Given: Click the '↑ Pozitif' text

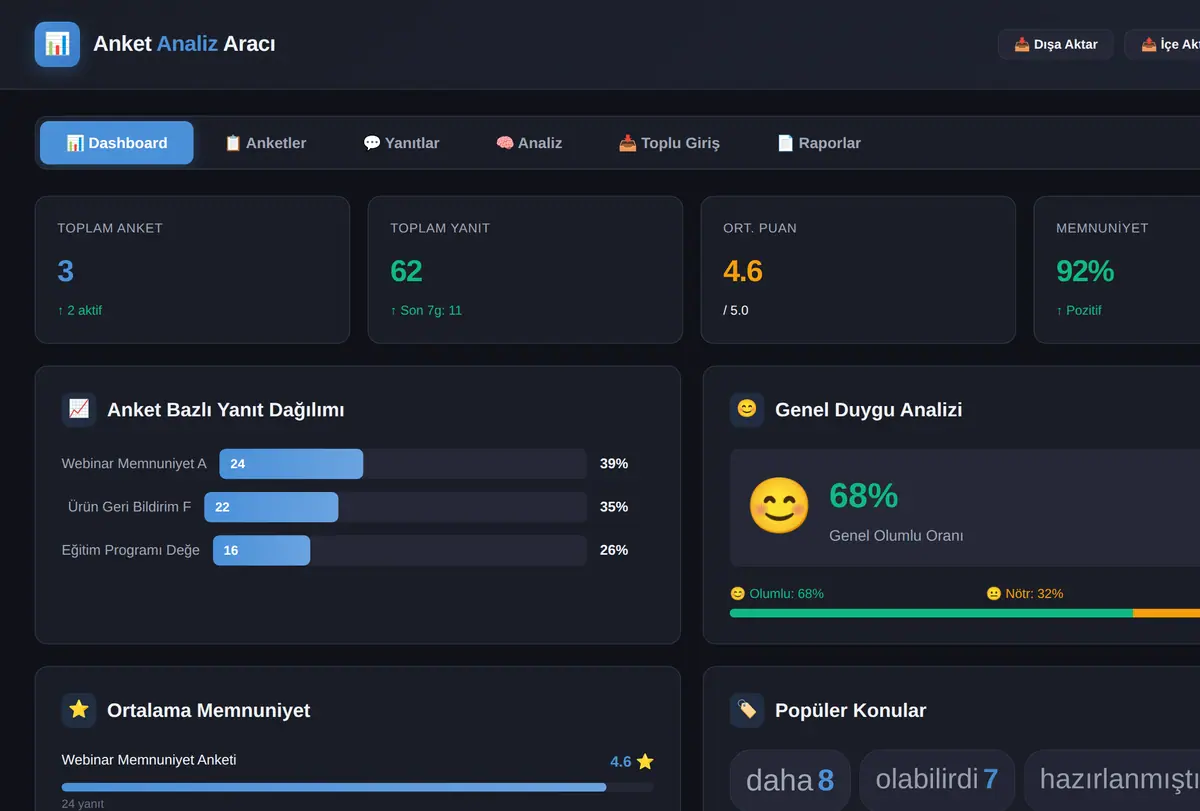Looking at the screenshot, I should 1079,310.
